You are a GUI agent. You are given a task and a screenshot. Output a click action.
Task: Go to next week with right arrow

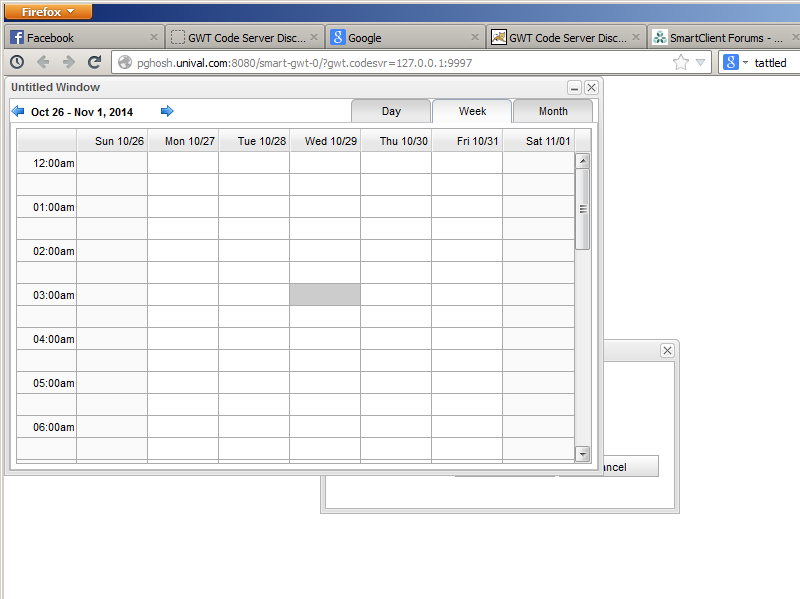coord(167,111)
